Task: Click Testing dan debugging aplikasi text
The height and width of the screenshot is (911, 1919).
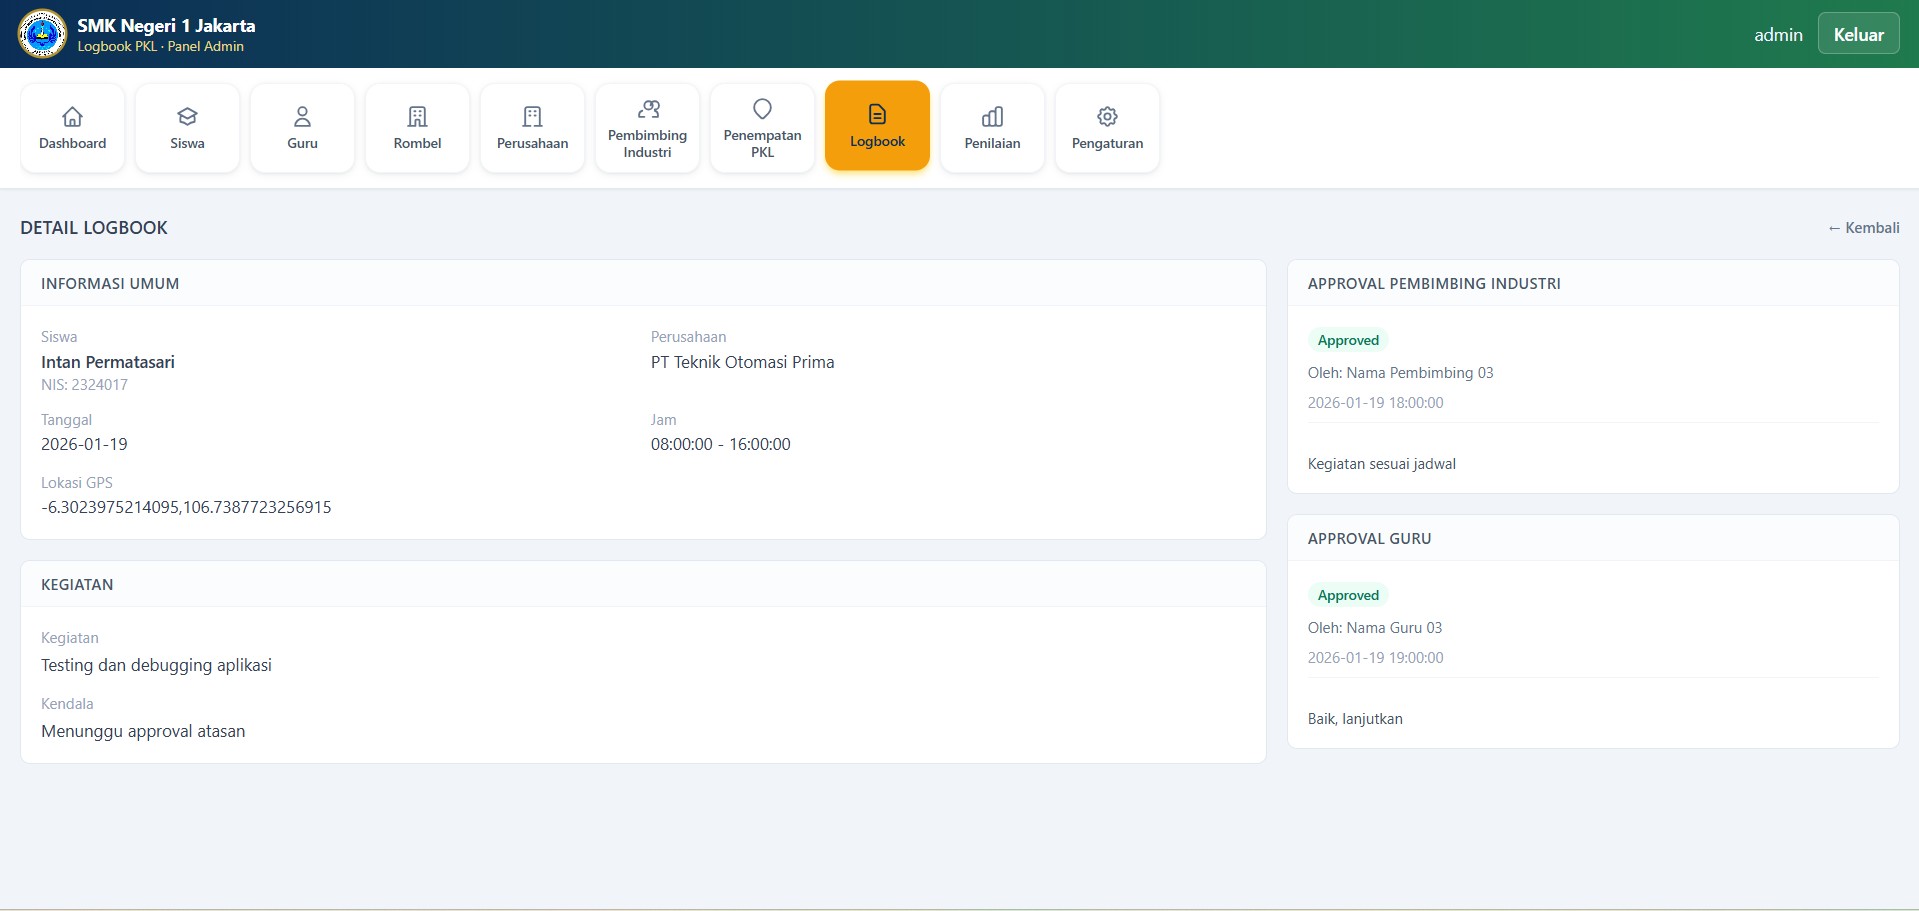Action: coord(156,665)
